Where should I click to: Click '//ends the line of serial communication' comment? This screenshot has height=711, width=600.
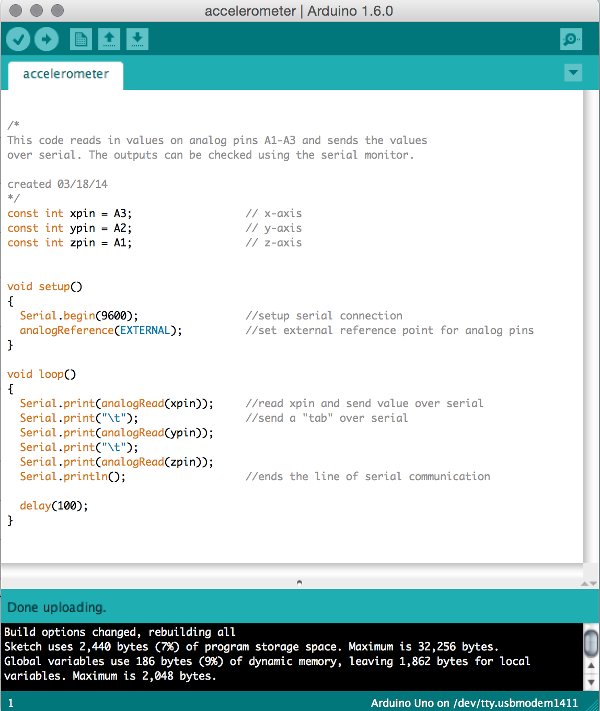[x=368, y=477]
